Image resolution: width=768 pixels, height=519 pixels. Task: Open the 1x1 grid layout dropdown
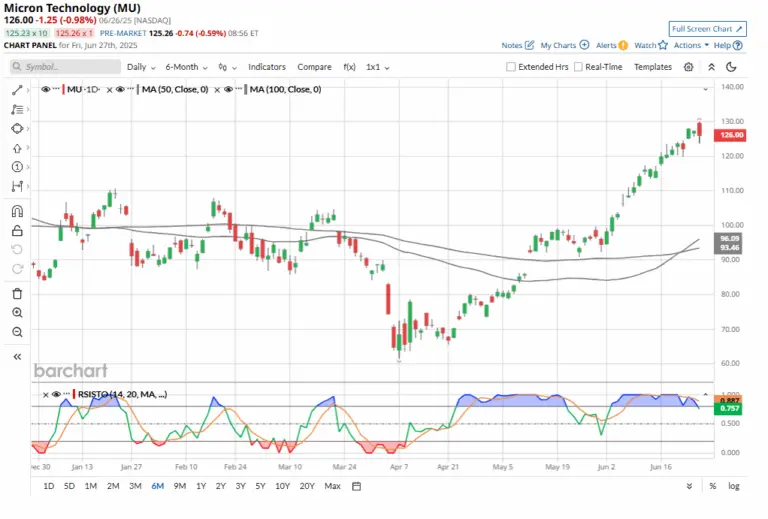[x=378, y=67]
